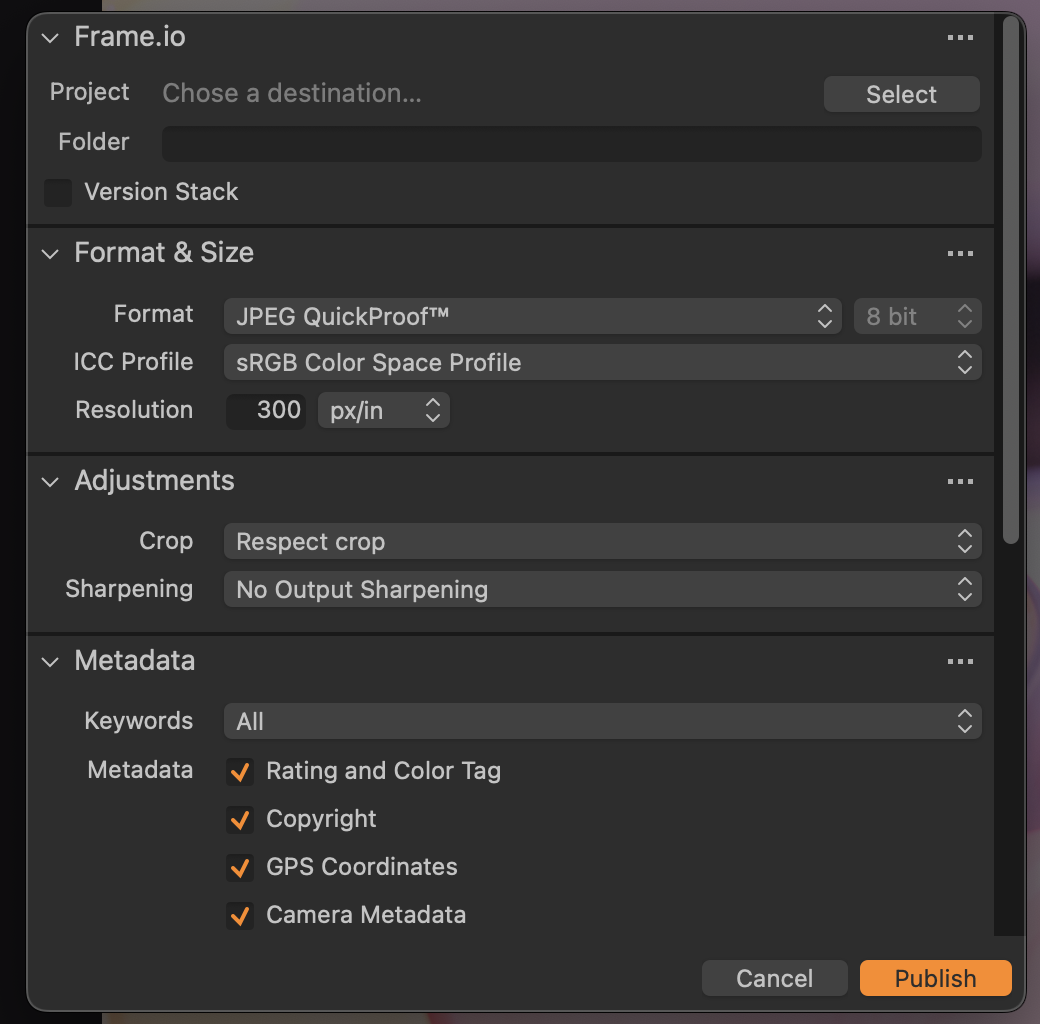Click the Copyright label text
The height and width of the screenshot is (1024, 1040).
click(x=321, y=820)
